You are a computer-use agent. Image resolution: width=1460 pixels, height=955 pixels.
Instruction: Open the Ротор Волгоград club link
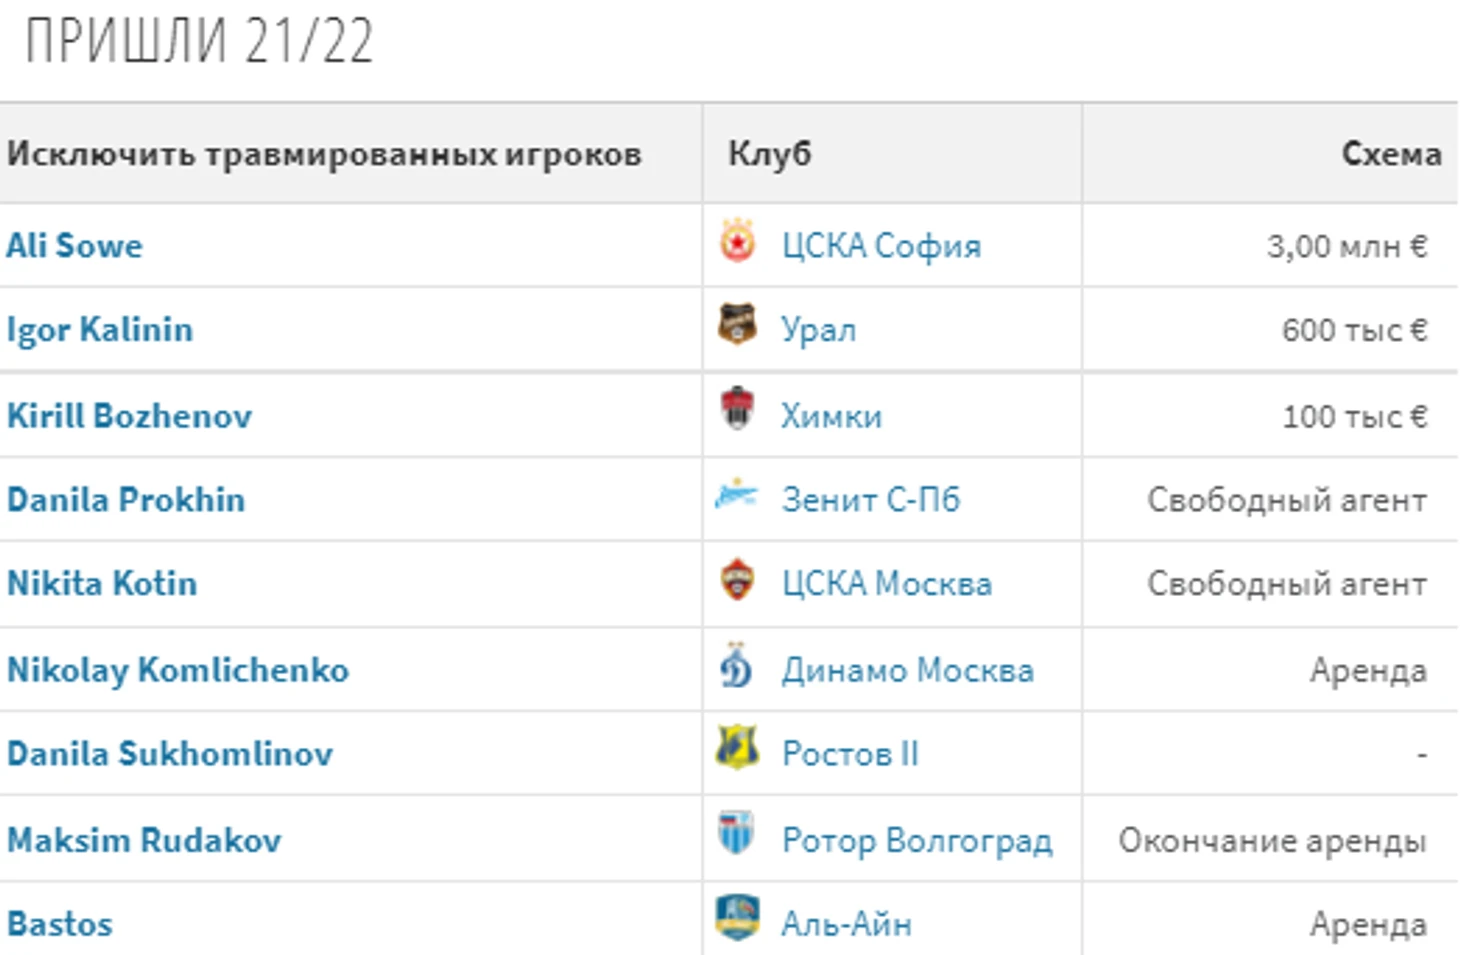[917, 841]
